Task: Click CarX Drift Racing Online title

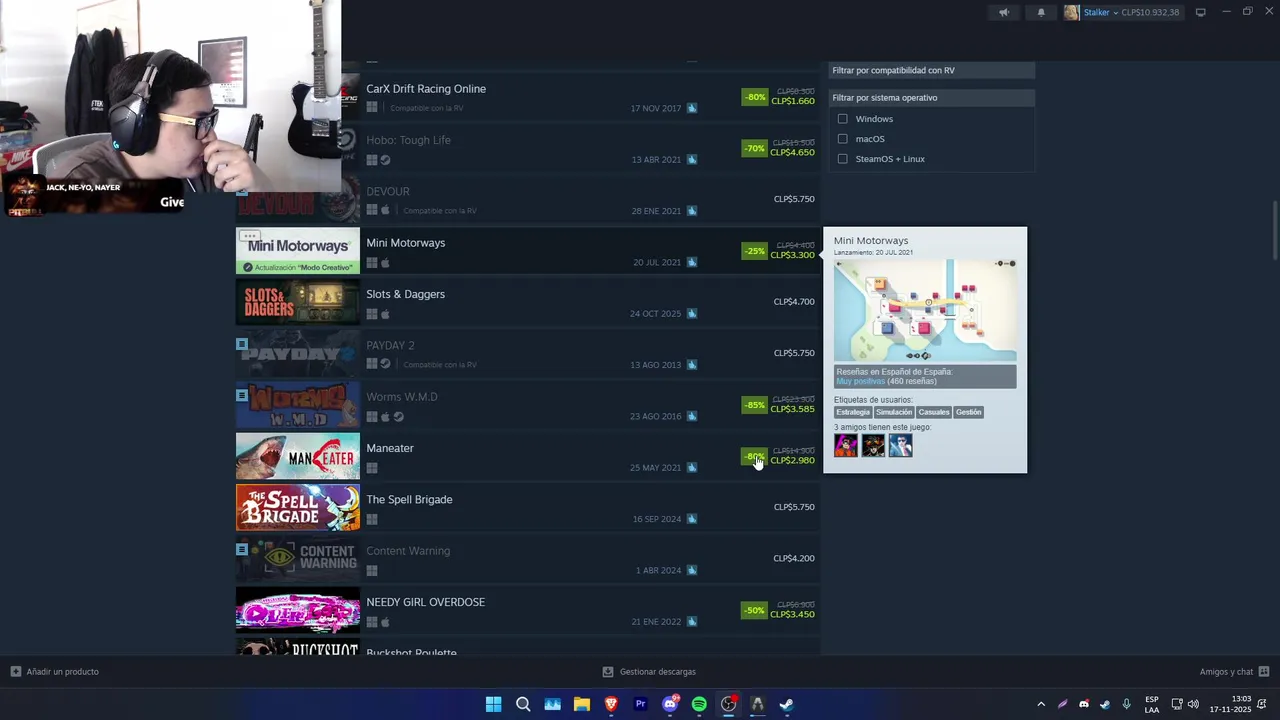Action: (426, 89)
